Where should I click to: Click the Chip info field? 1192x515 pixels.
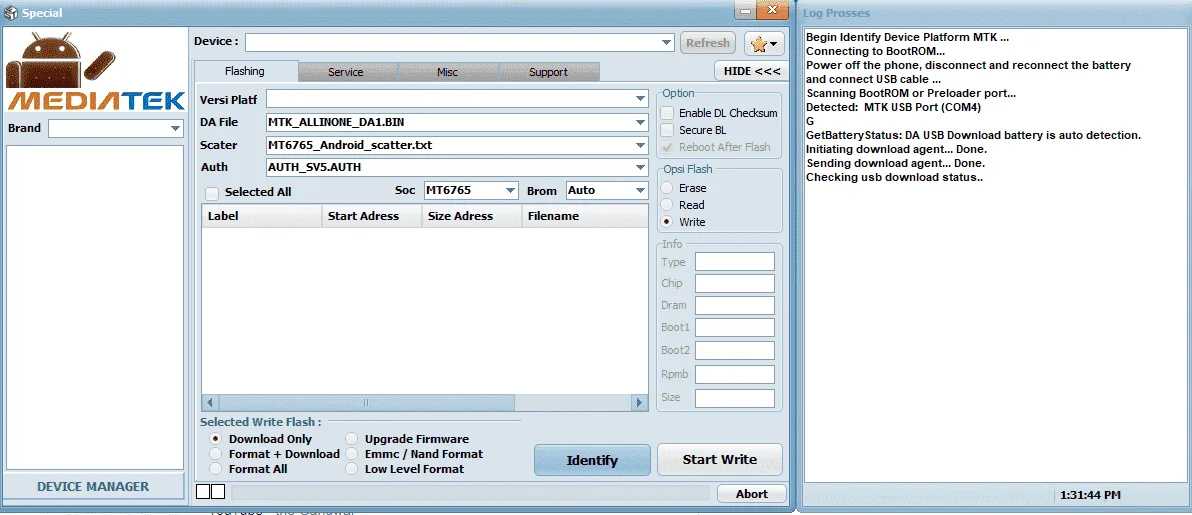pyautogui.click(x=734, y=284)
